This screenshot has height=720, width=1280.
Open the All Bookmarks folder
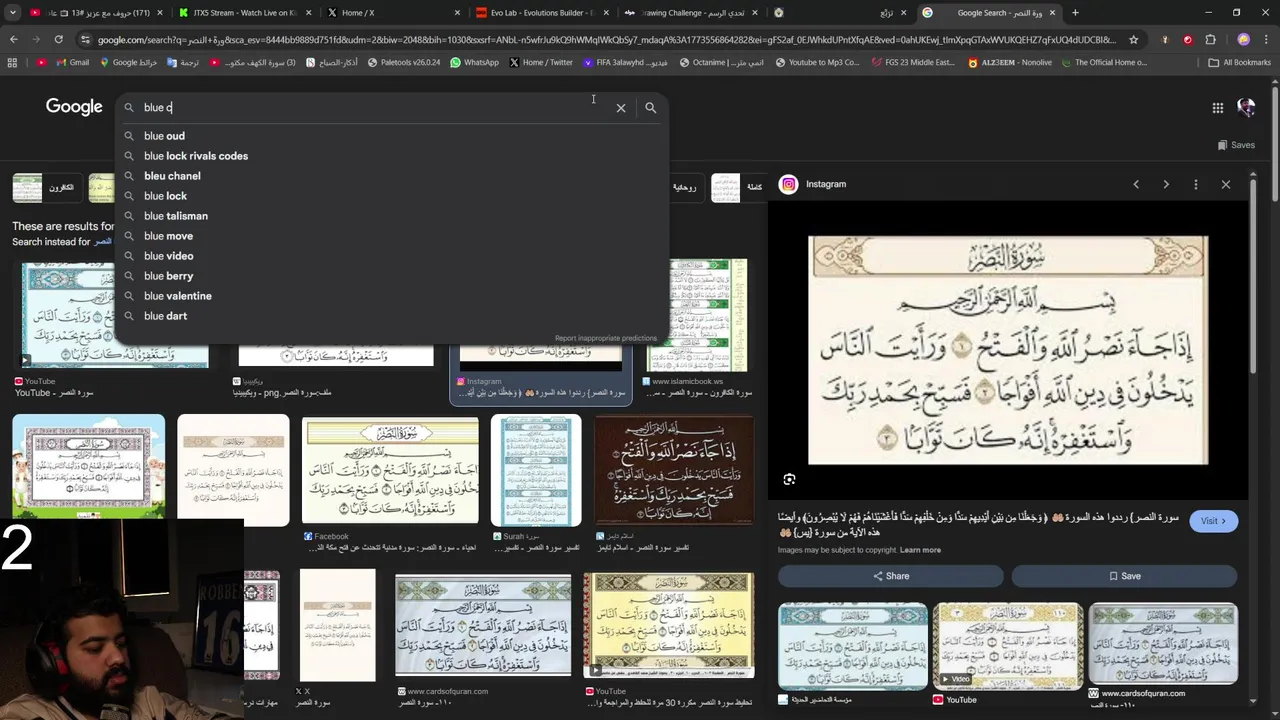[x=1240, y=62]
